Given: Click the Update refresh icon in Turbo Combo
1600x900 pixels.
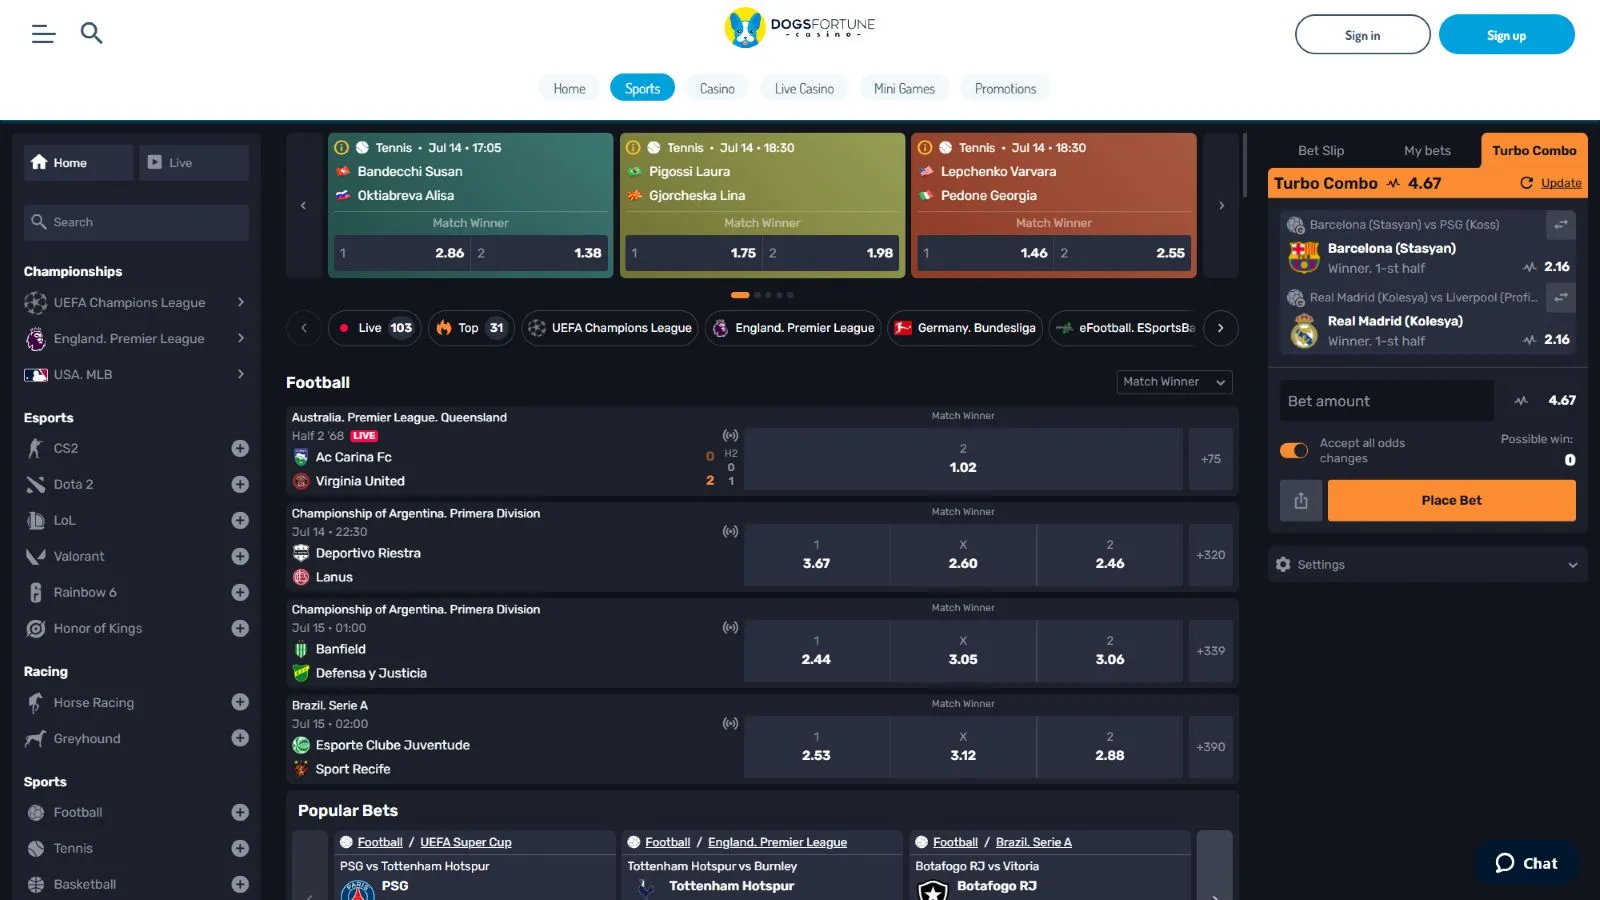Looking at the screenshot, I should pyautogui.click(x=1526, y=183).
